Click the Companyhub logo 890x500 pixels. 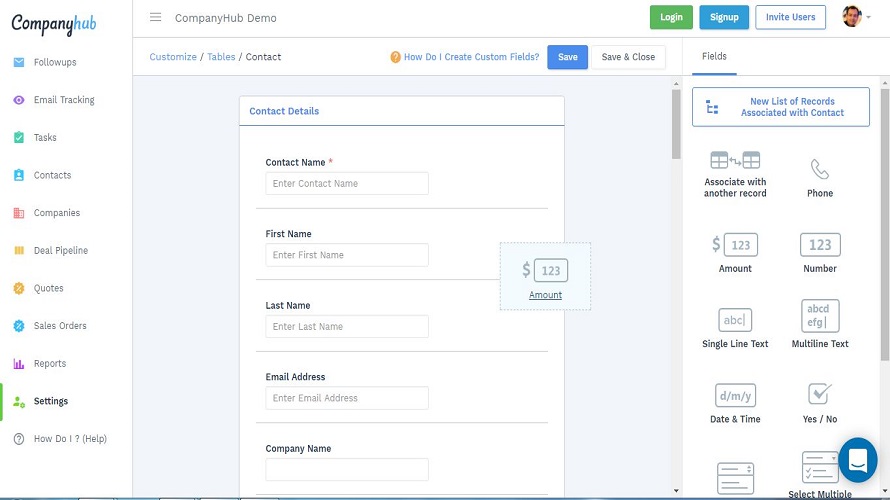click(x=54, y=24)
